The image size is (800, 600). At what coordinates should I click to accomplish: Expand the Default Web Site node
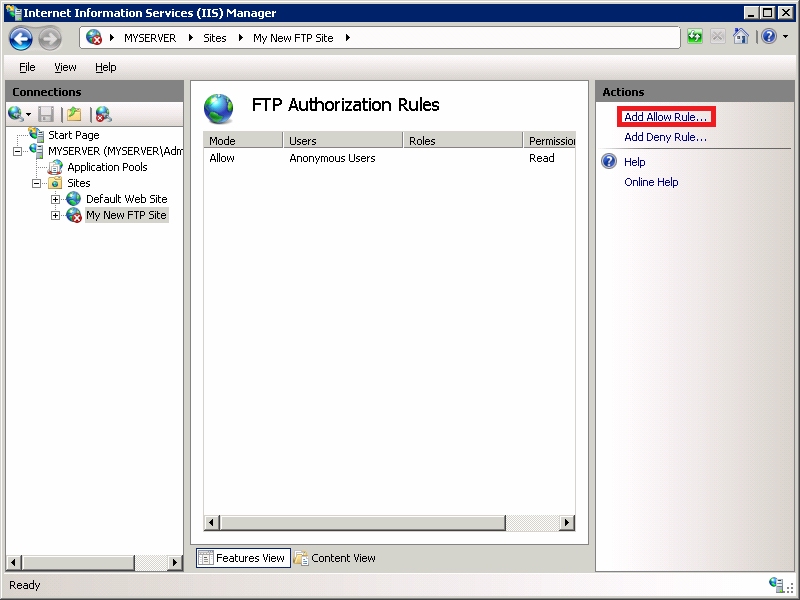[55, 199]
